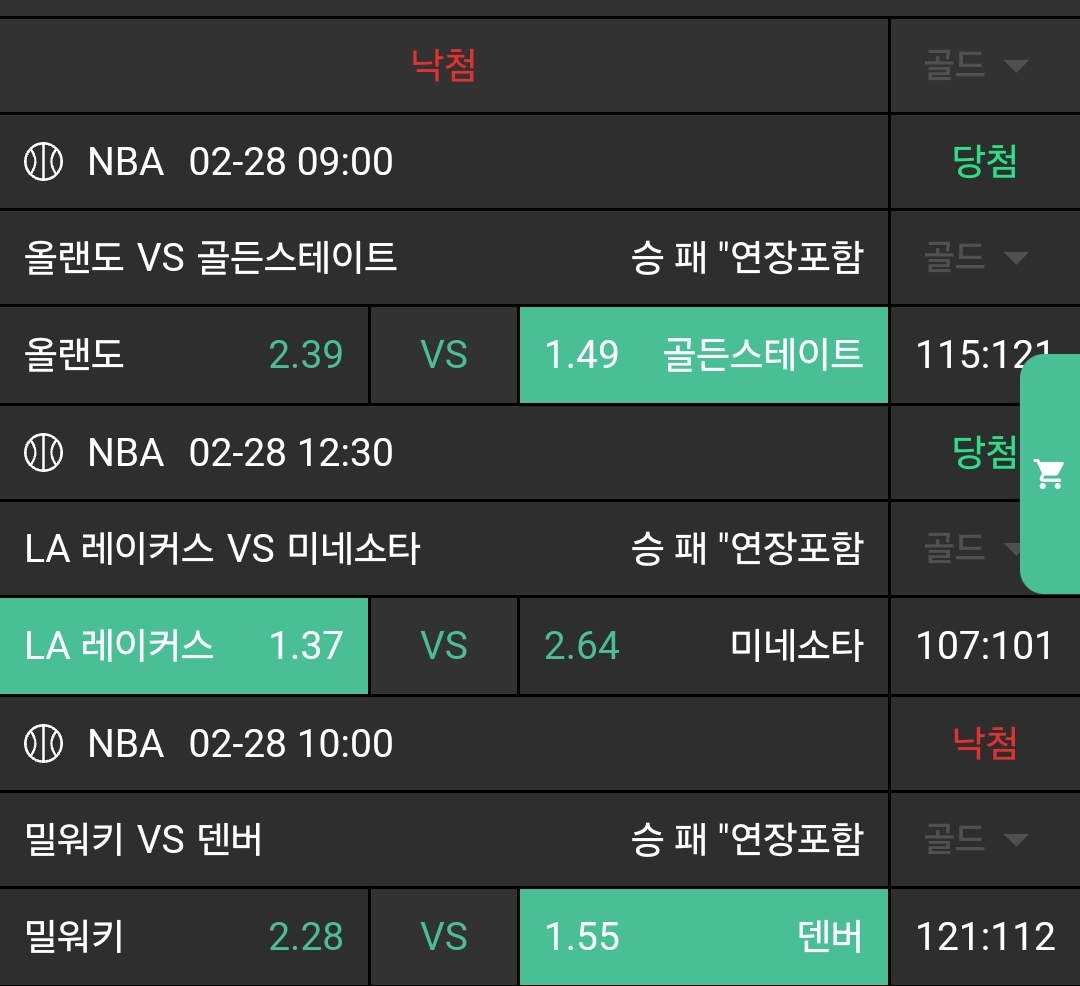Viewport: 1080px width, 986px height.
Task: Click the 107:101 final score
Action: pos(985,646)
